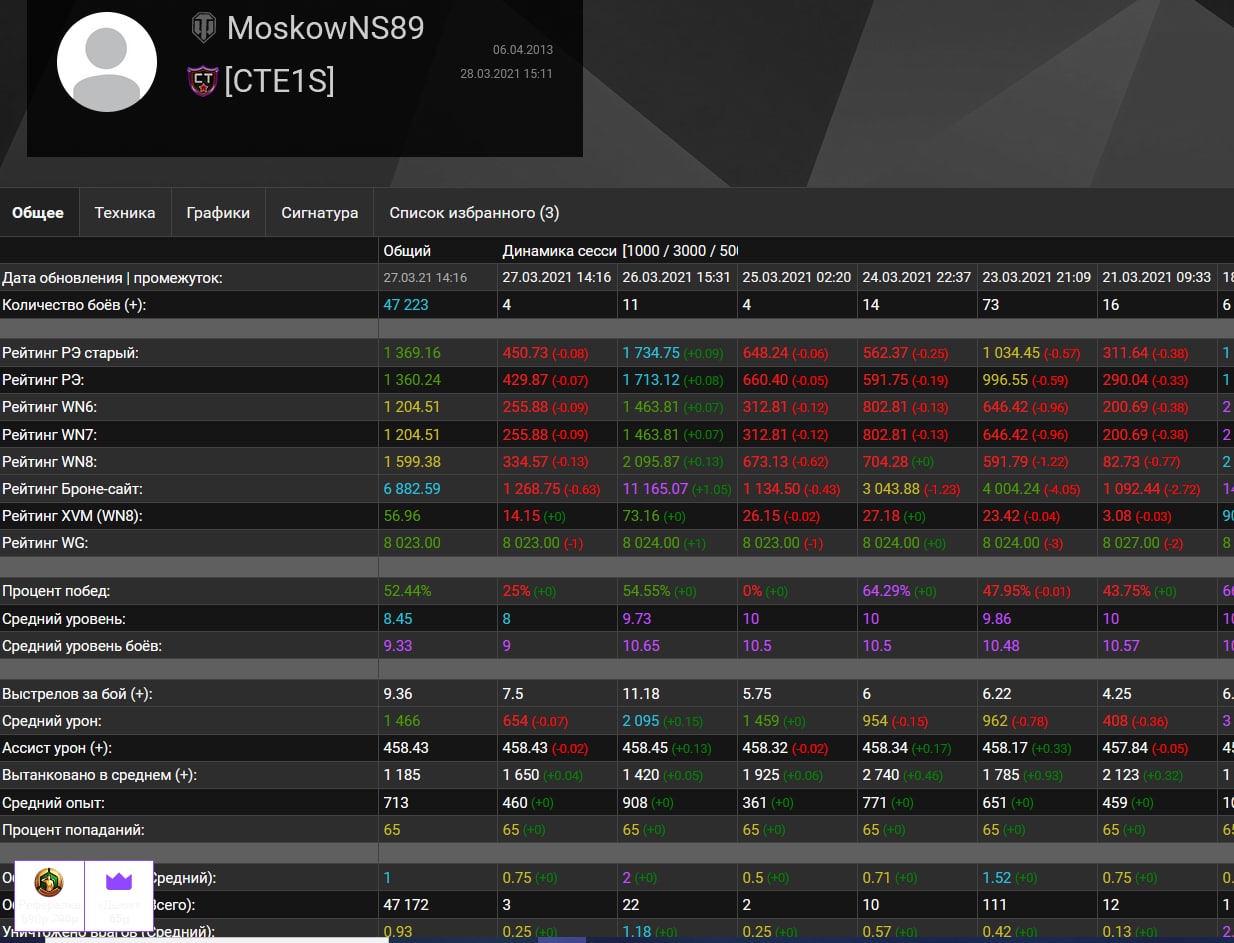Click the 23.03.2021 21:09 session date header

(x=1036, y=277)
